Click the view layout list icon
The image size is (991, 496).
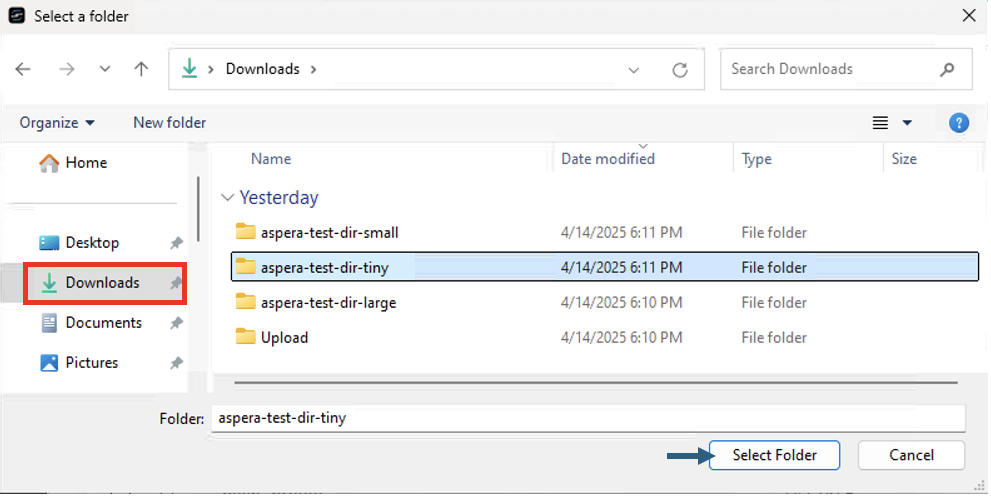(x=880, y=123)
